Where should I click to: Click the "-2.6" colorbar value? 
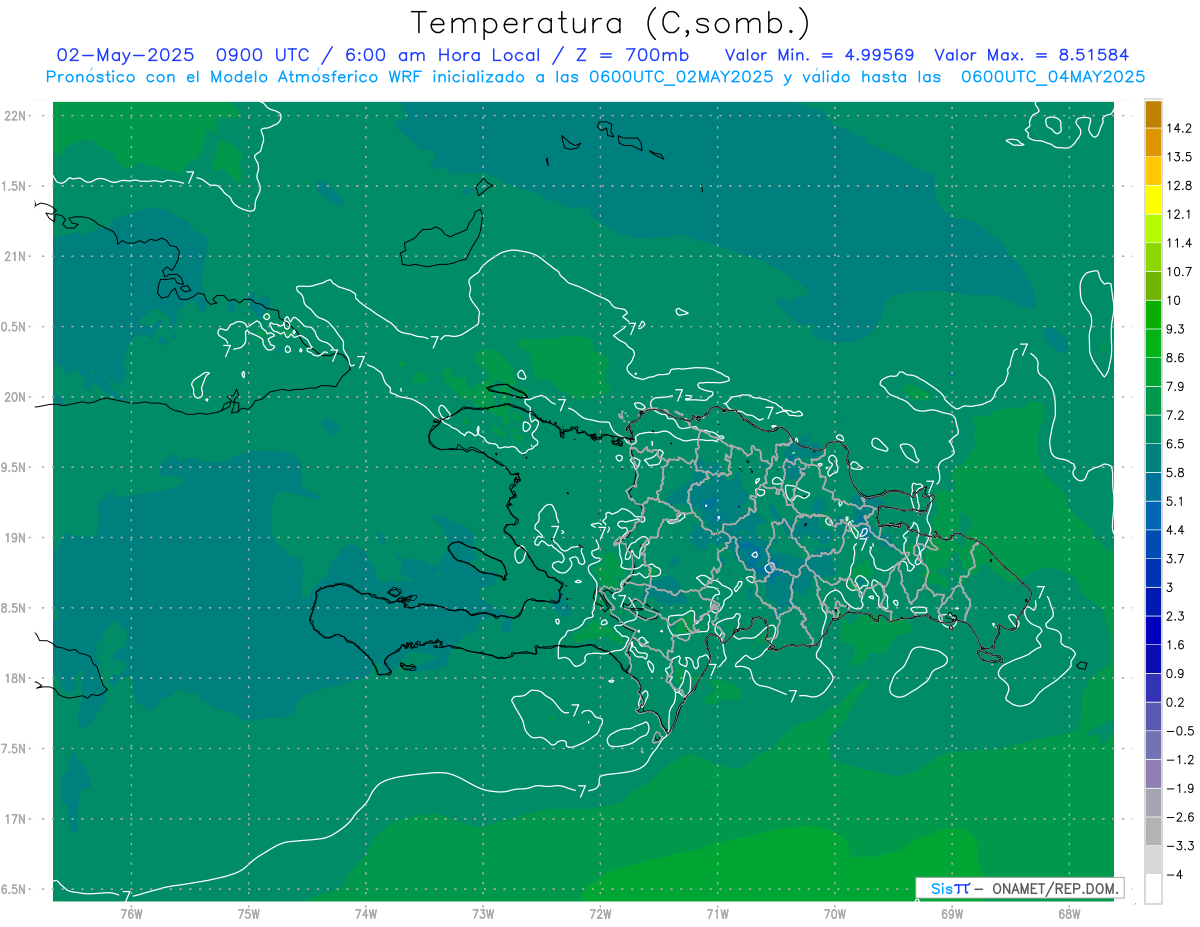[1179, 818]
